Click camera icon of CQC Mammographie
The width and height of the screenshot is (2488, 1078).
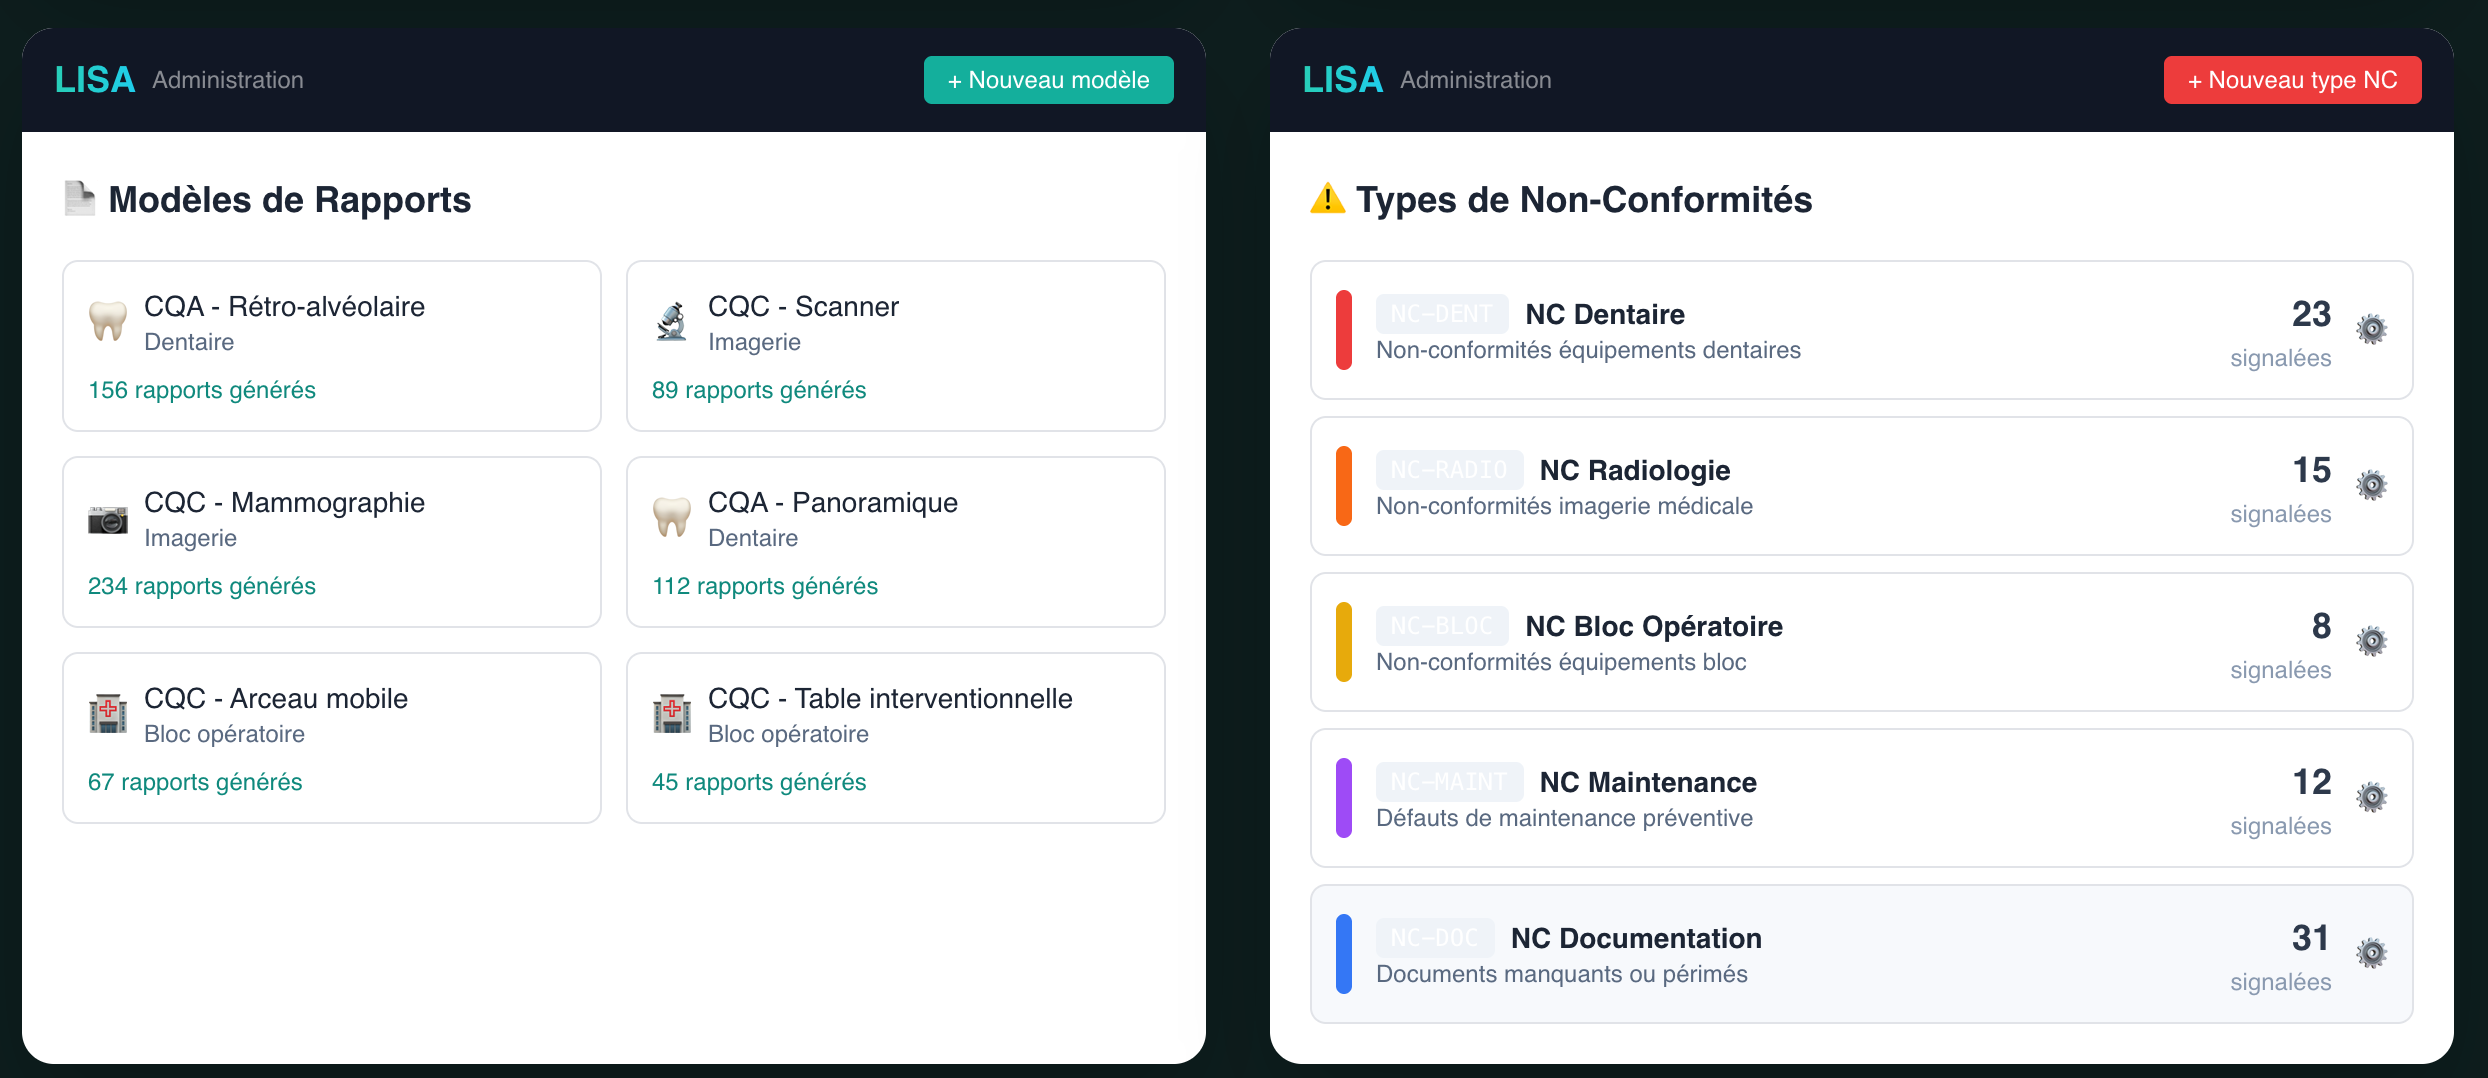[108, 519]
